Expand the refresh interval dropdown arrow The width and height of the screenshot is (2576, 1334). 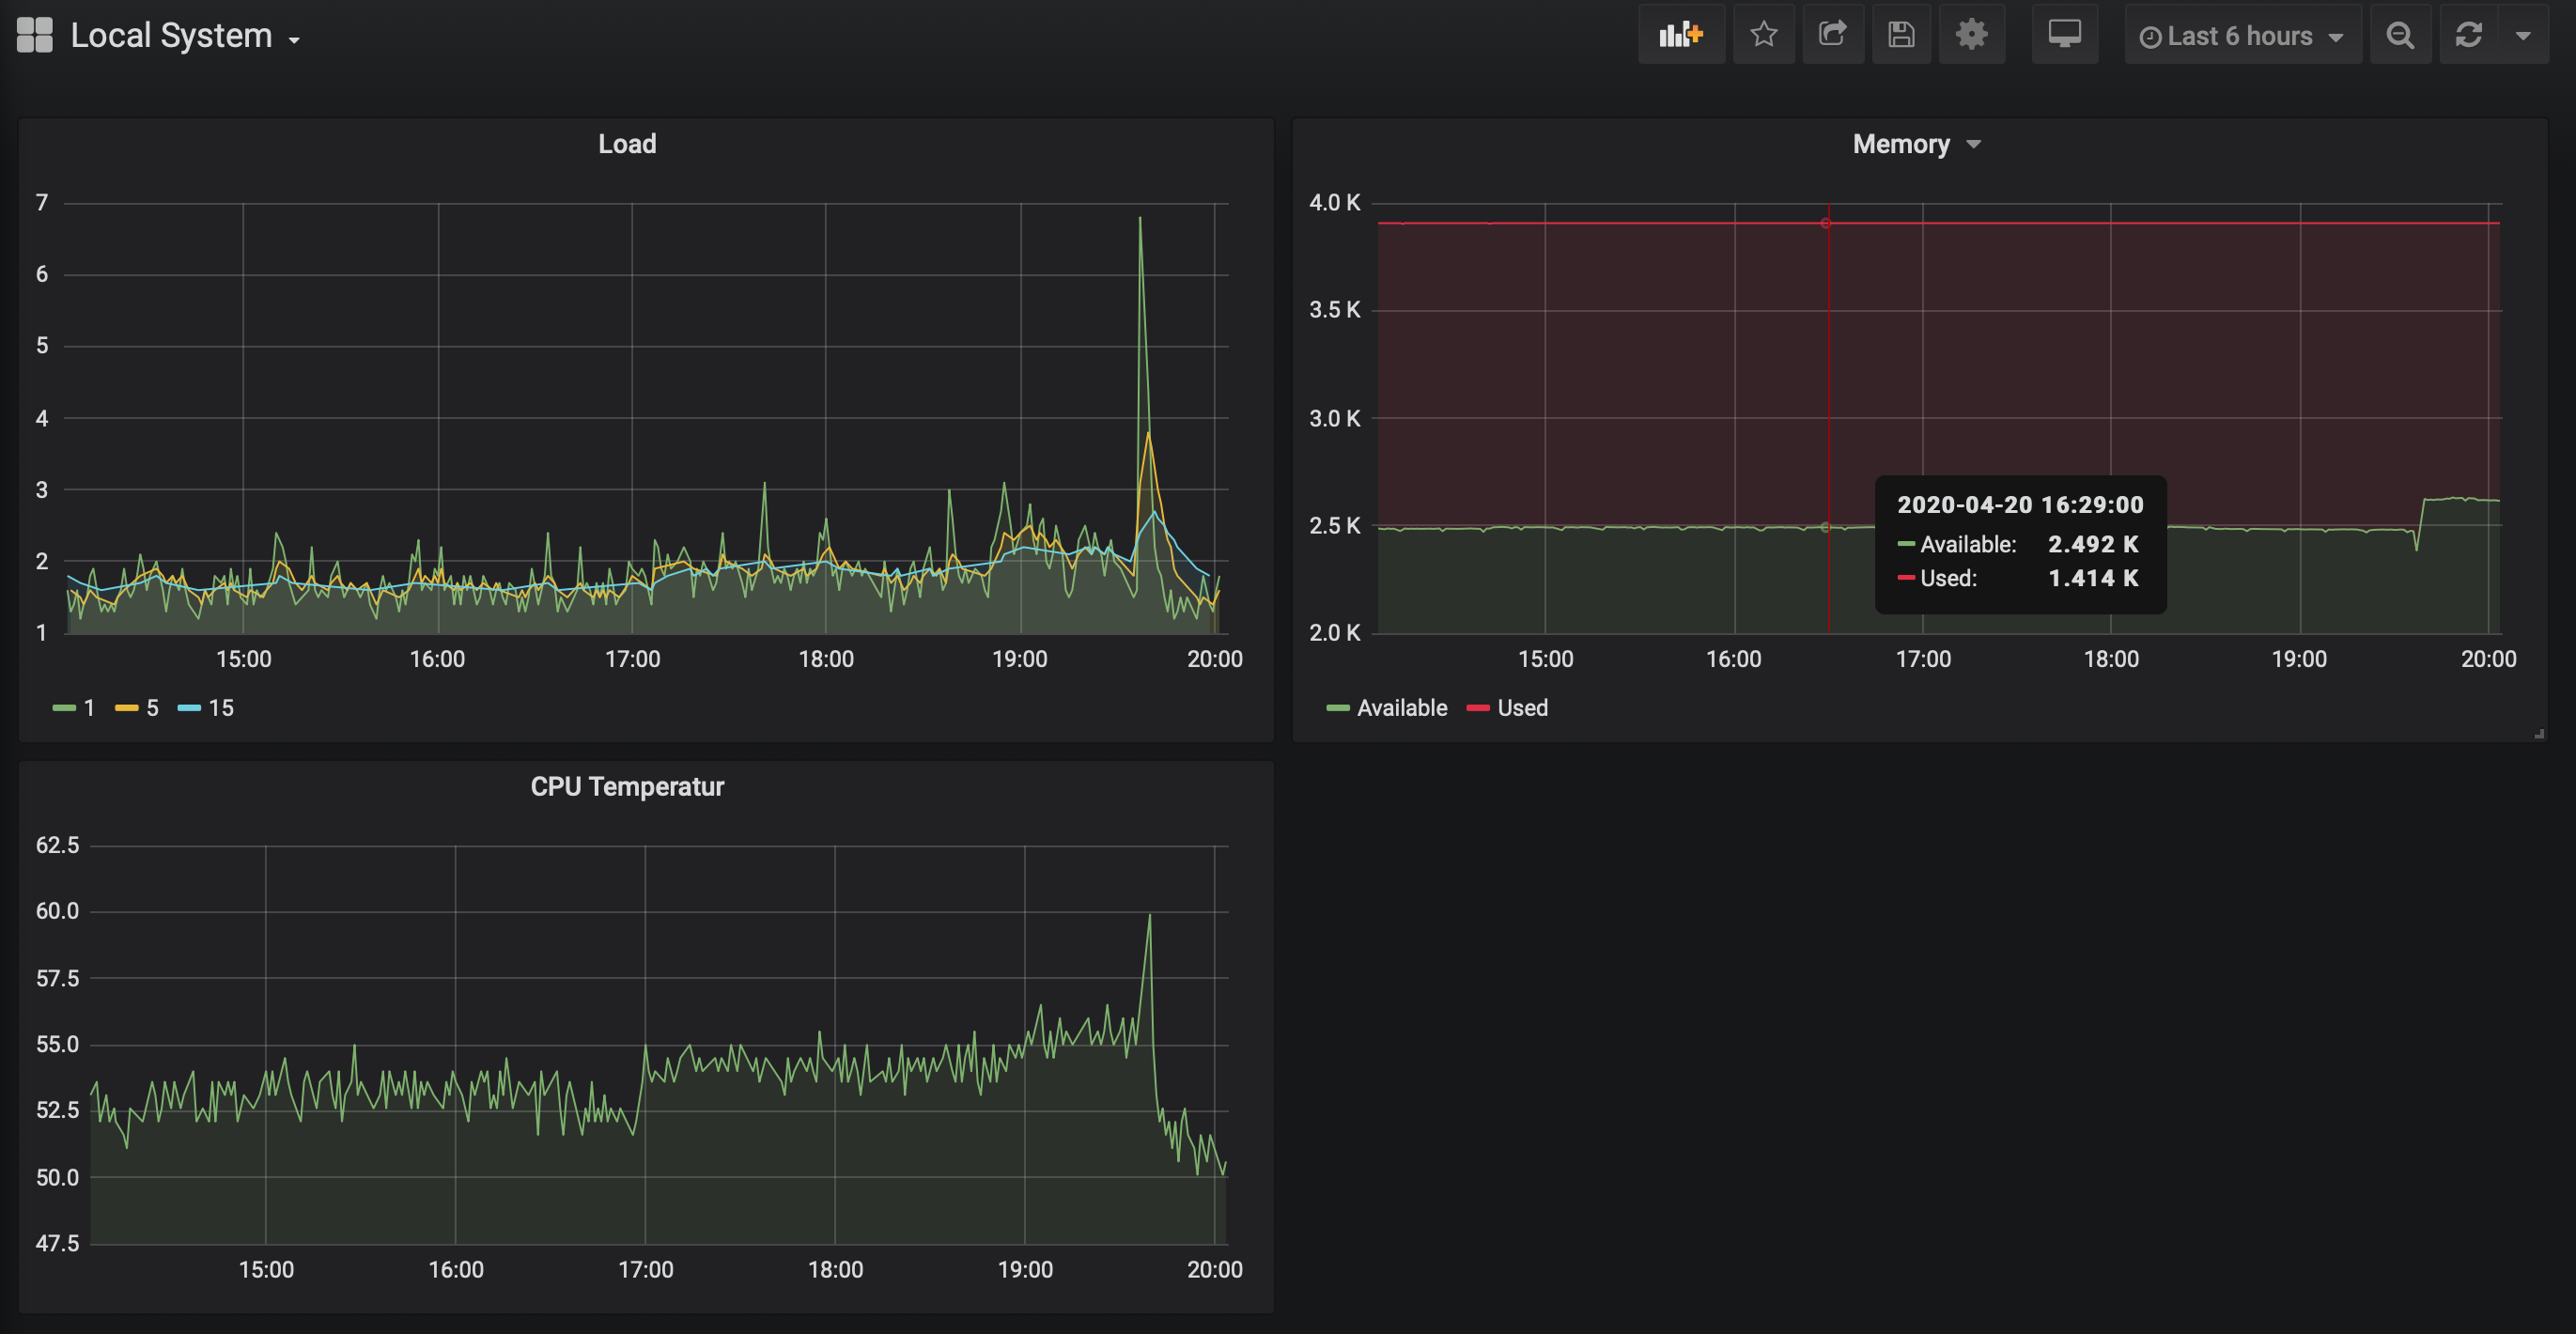point(2523,35)
